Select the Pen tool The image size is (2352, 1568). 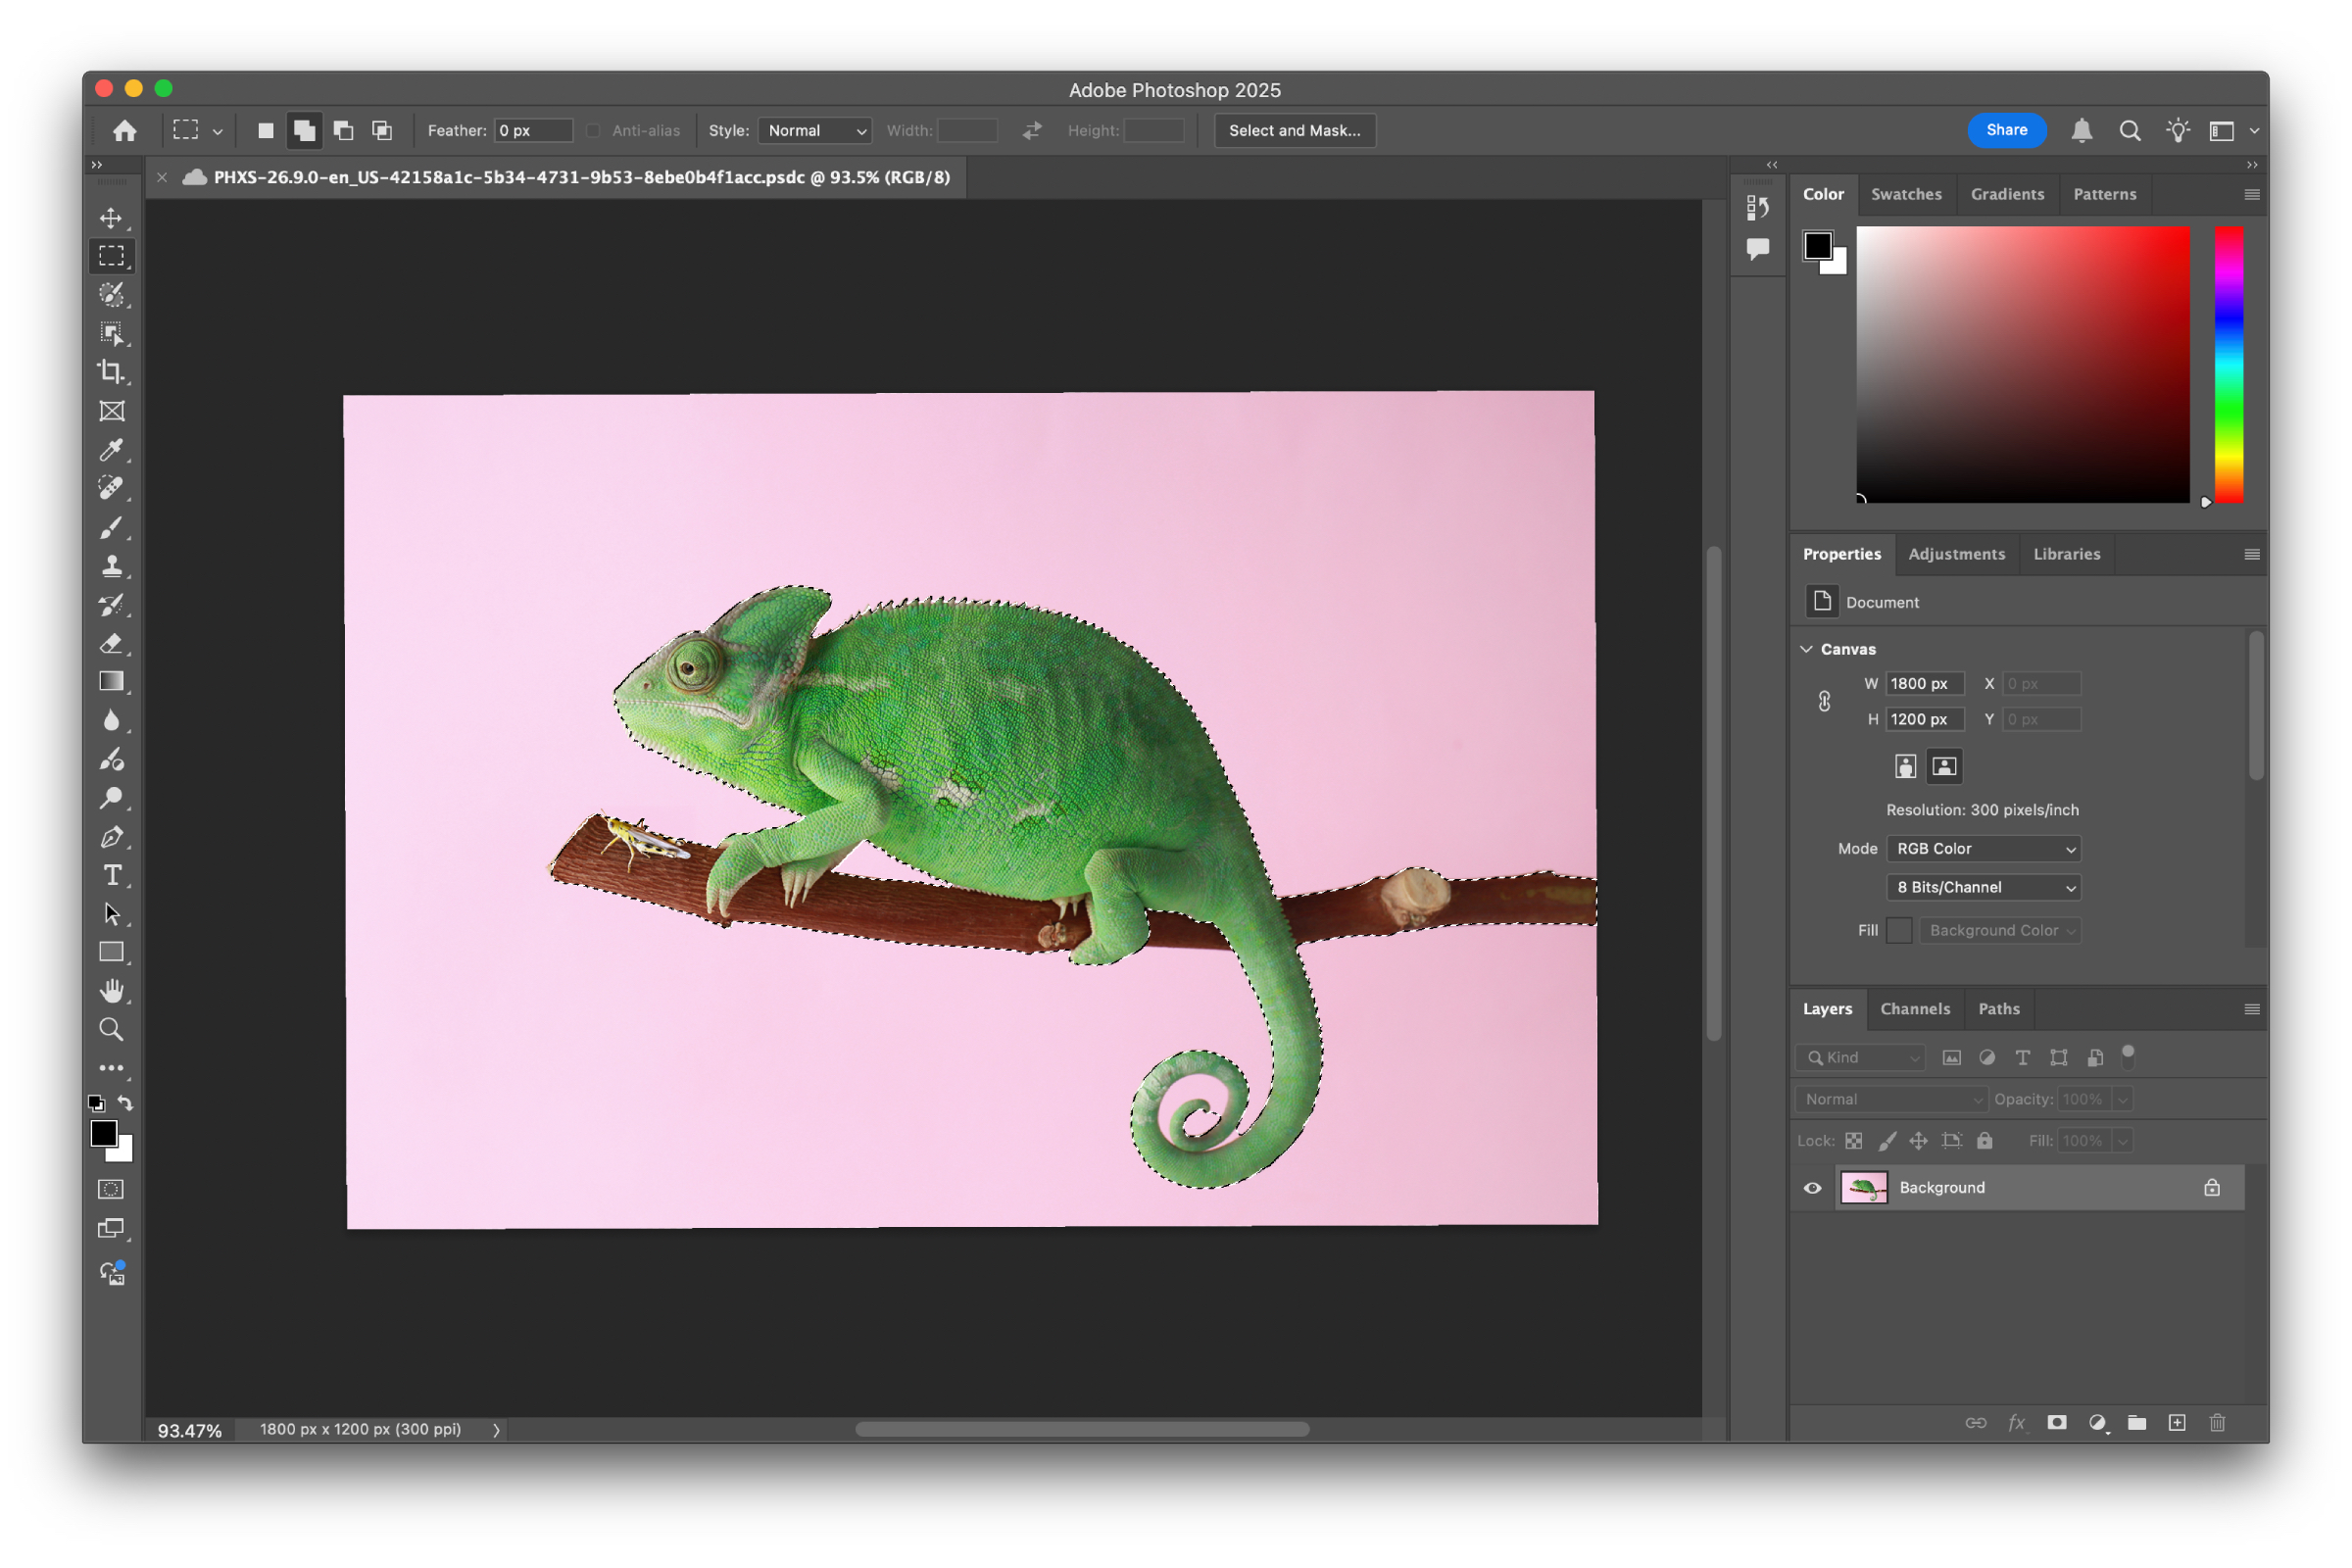[112, 837]
